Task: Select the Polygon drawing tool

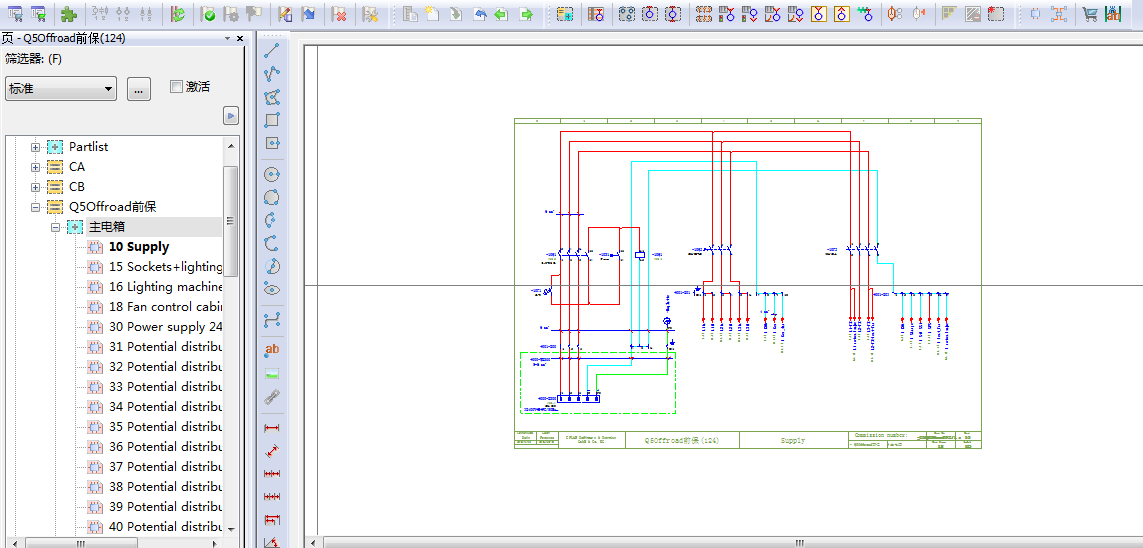Action: click(x=272, y=96)
